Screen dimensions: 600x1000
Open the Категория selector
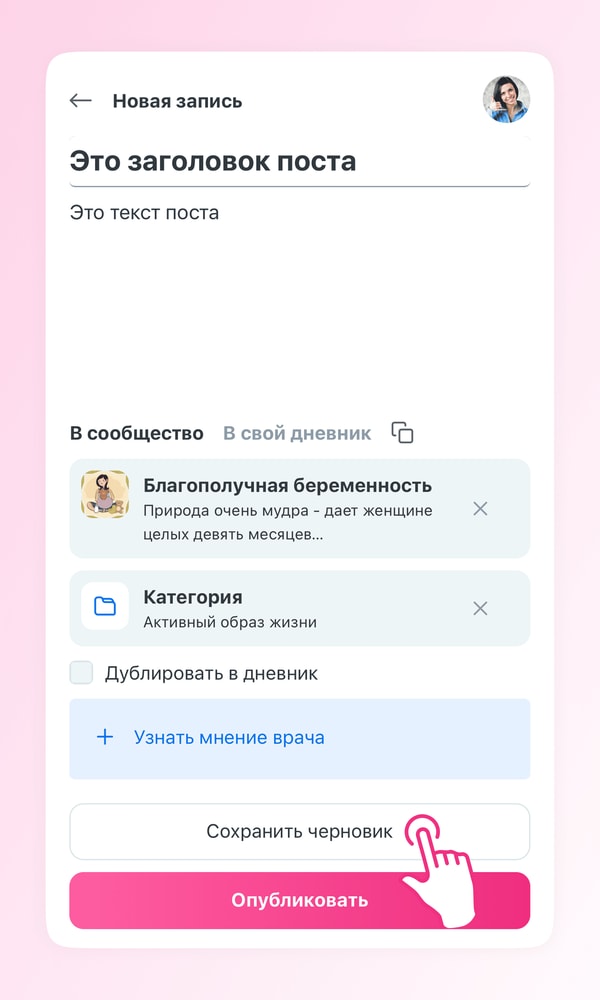(x=193, y=597)
